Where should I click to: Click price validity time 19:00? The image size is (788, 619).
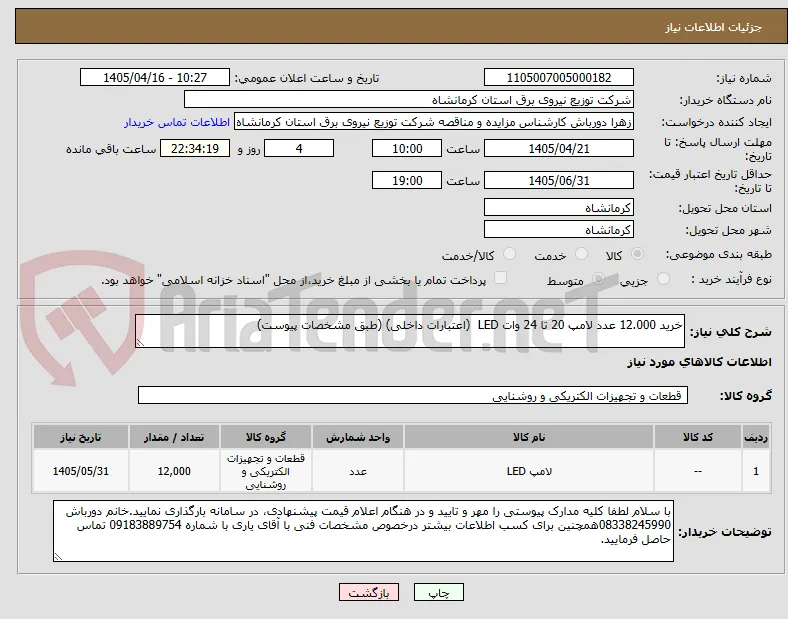pyautogui.click(x=407, y=180)
